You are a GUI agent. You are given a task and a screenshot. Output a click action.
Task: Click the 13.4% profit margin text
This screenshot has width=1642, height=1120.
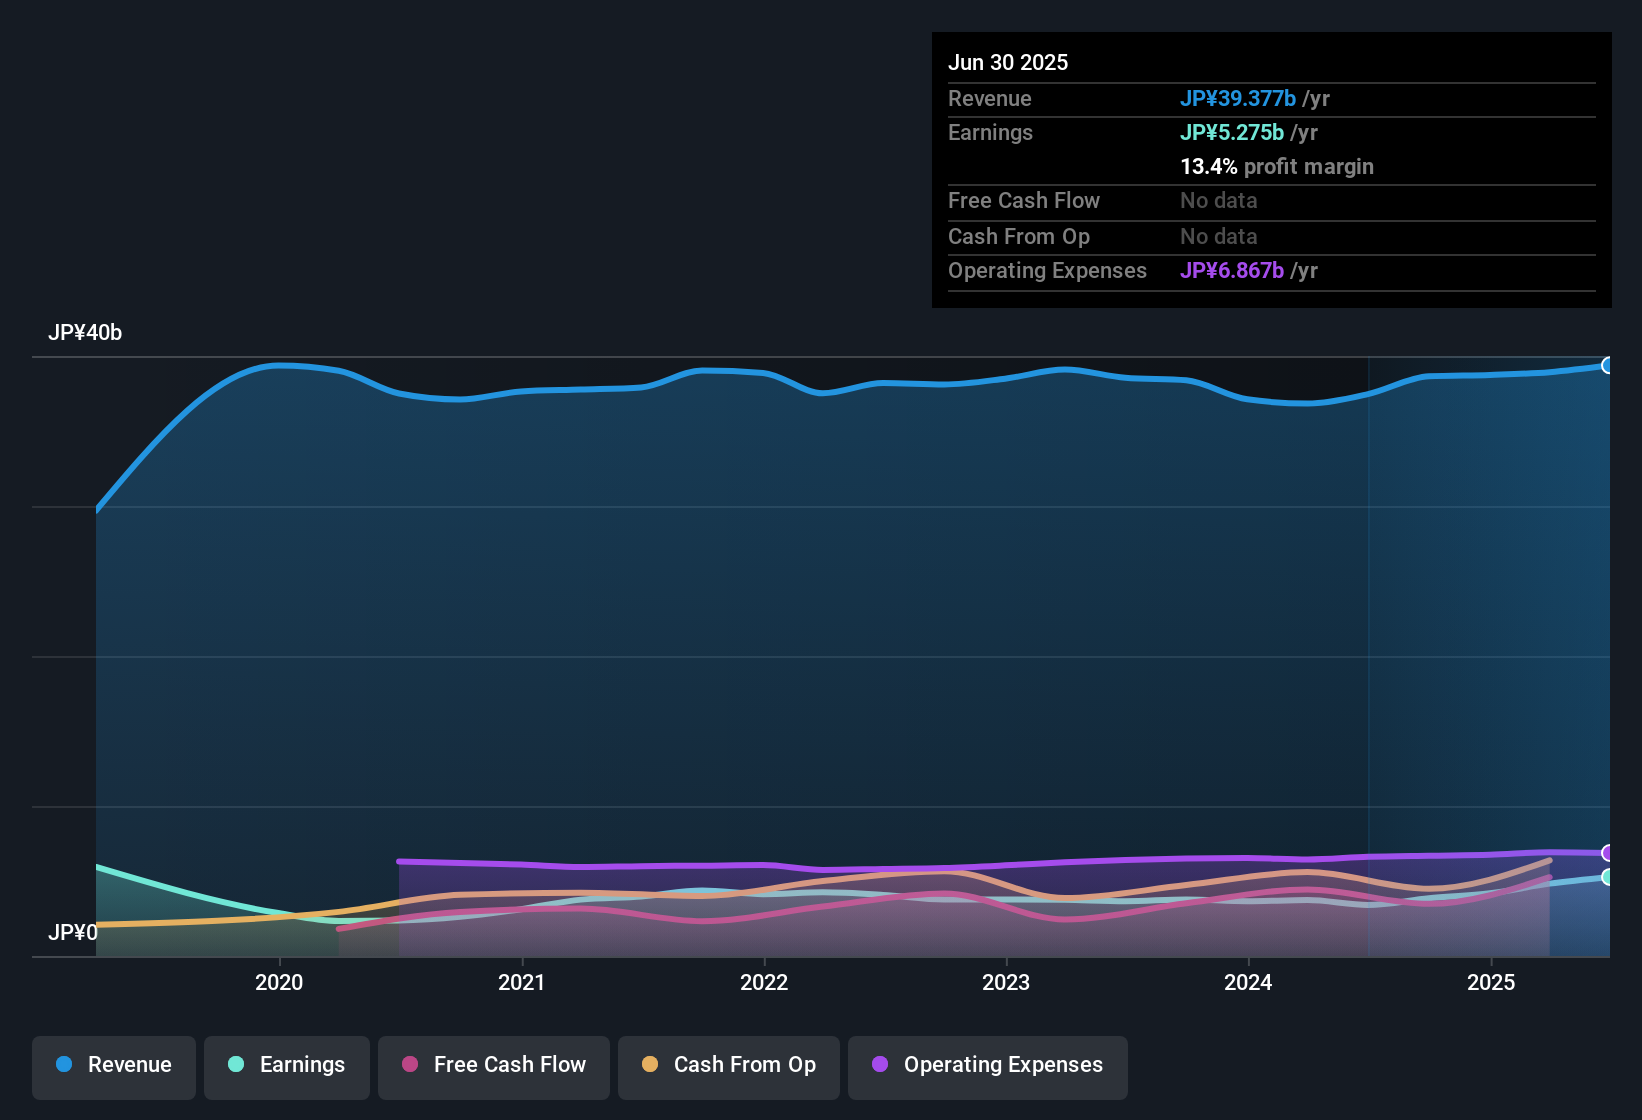tap(1277, 166)
